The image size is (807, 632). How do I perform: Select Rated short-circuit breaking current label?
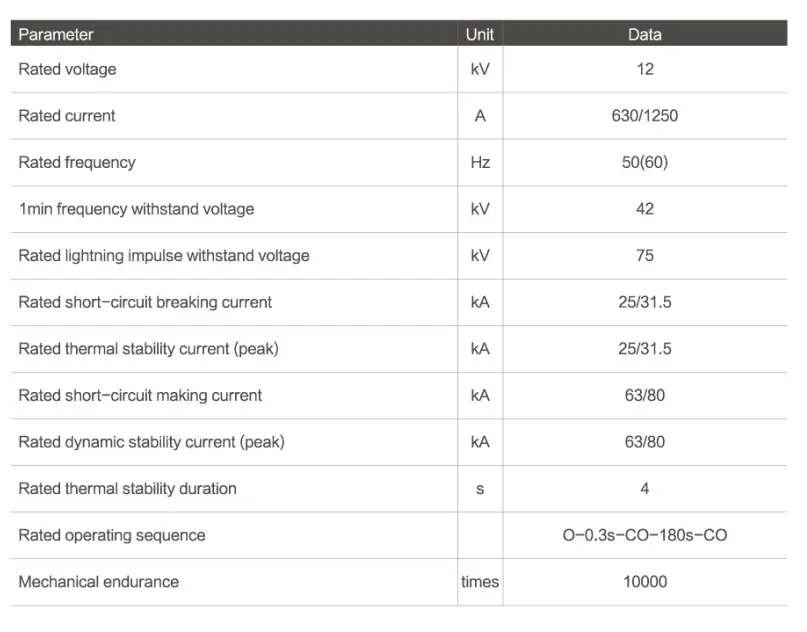click(145, 302)
